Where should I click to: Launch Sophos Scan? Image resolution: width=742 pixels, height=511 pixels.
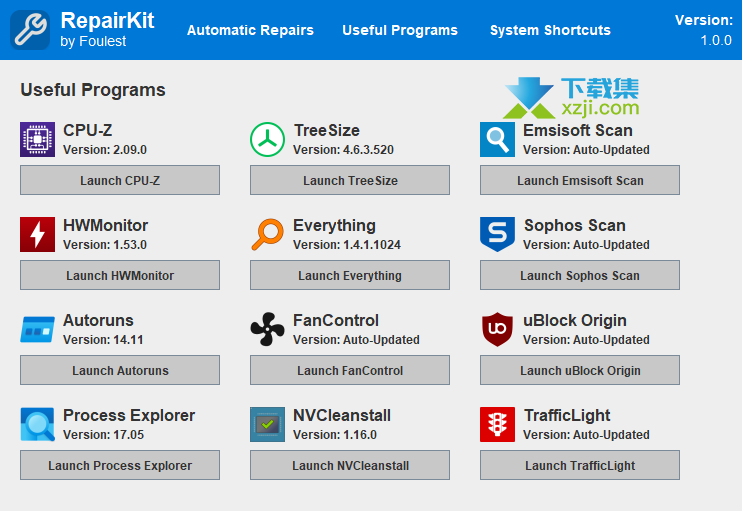[x=580, y=275]
